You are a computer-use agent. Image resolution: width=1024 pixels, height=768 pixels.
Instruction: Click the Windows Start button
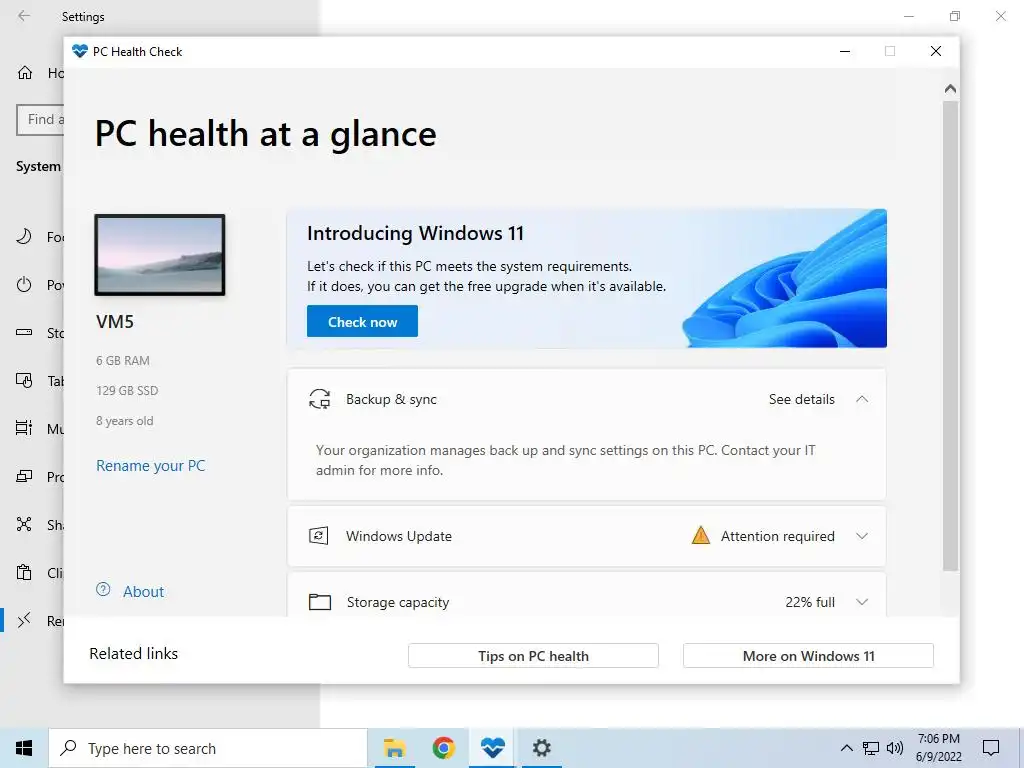click(24, 748)
